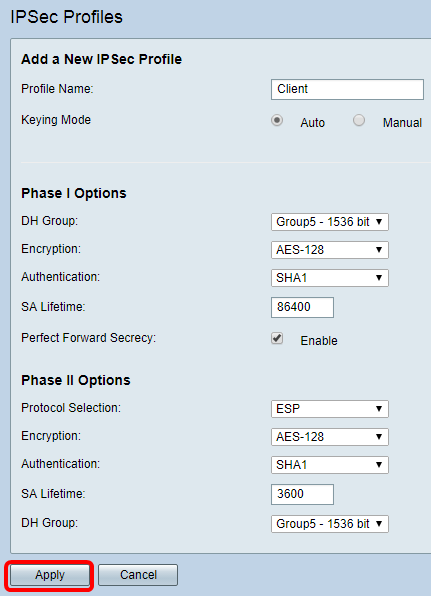
Task: Open the Phase II Encryption dropdown
Action: click(x=330, y=437)
